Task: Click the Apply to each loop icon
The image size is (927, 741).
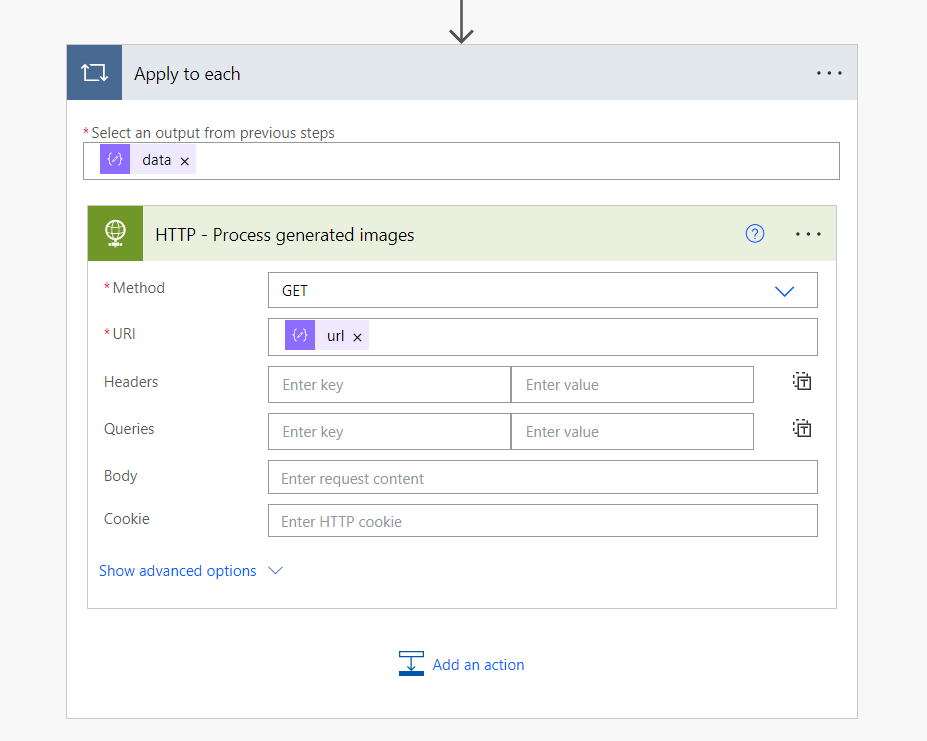Action: (x=94, y=73)
